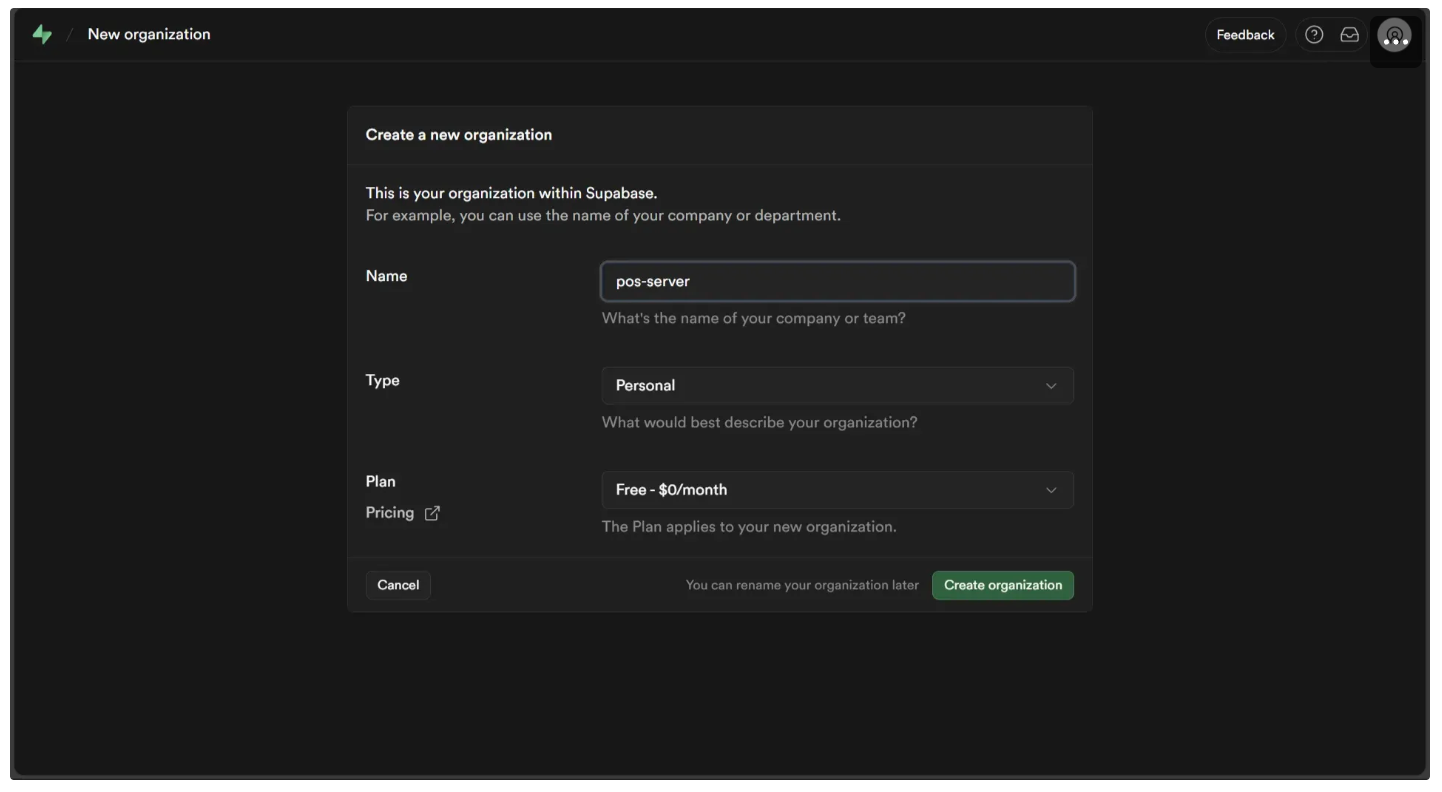
Task: Open the Plan dropdown showing Free - $0/month
Action: 838,490
